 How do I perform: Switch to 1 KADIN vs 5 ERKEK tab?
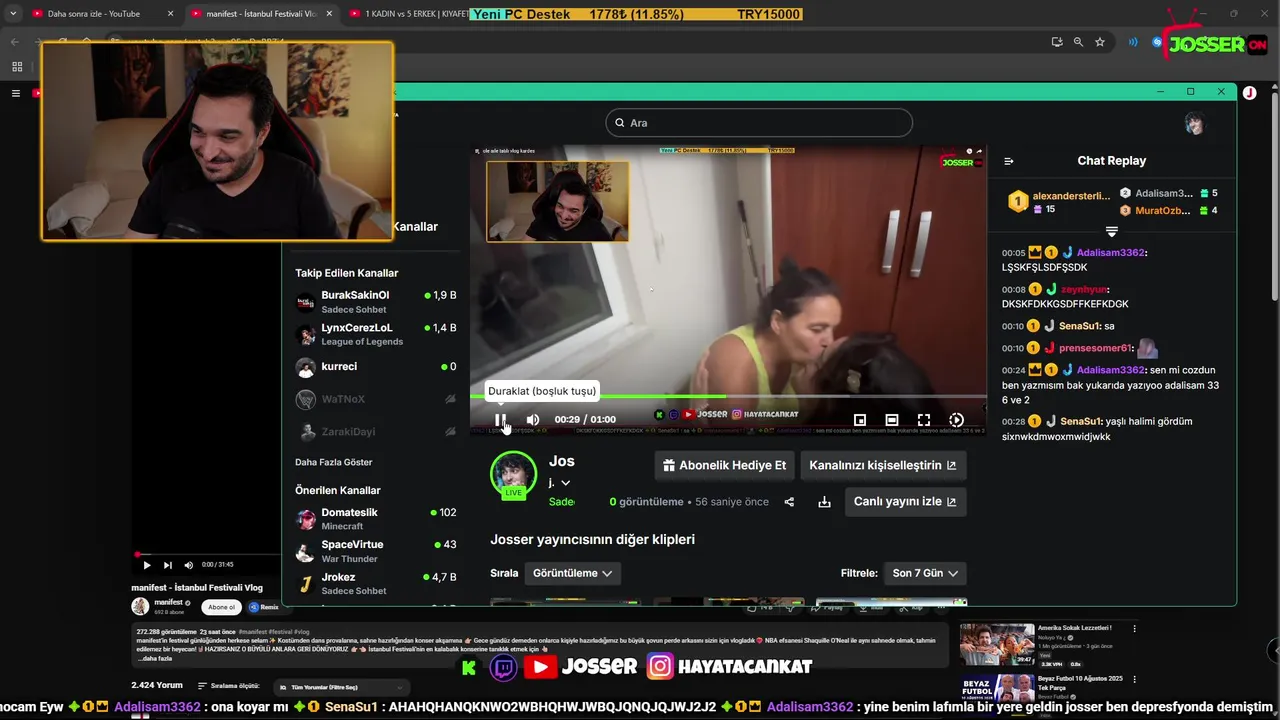pos(410,14)
